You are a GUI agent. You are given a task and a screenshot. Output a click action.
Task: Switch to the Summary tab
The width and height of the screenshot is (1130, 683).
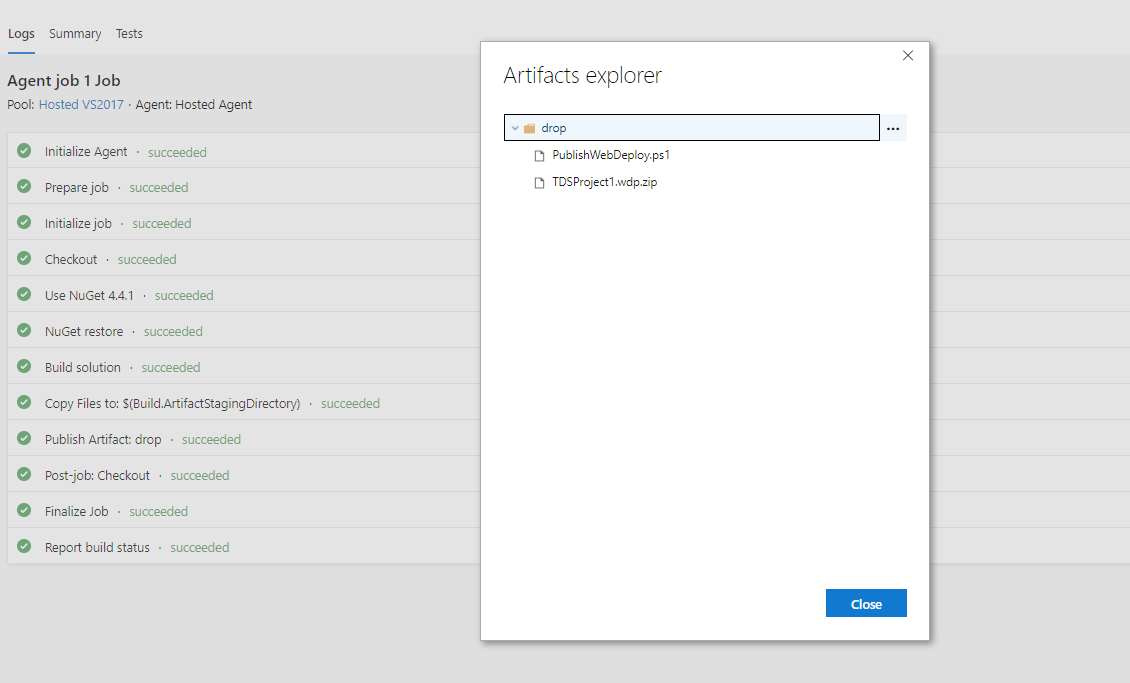[75, 33]
